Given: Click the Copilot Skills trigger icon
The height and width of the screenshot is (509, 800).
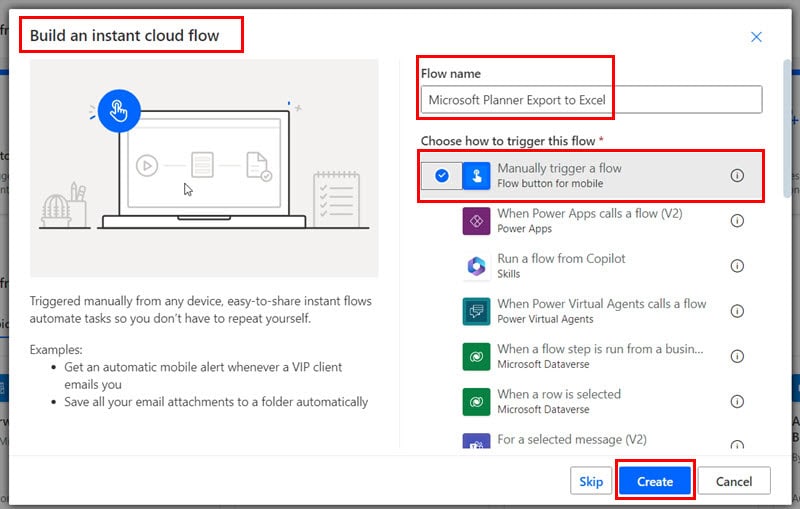Looking at the screenshot, I should (476, 266).
